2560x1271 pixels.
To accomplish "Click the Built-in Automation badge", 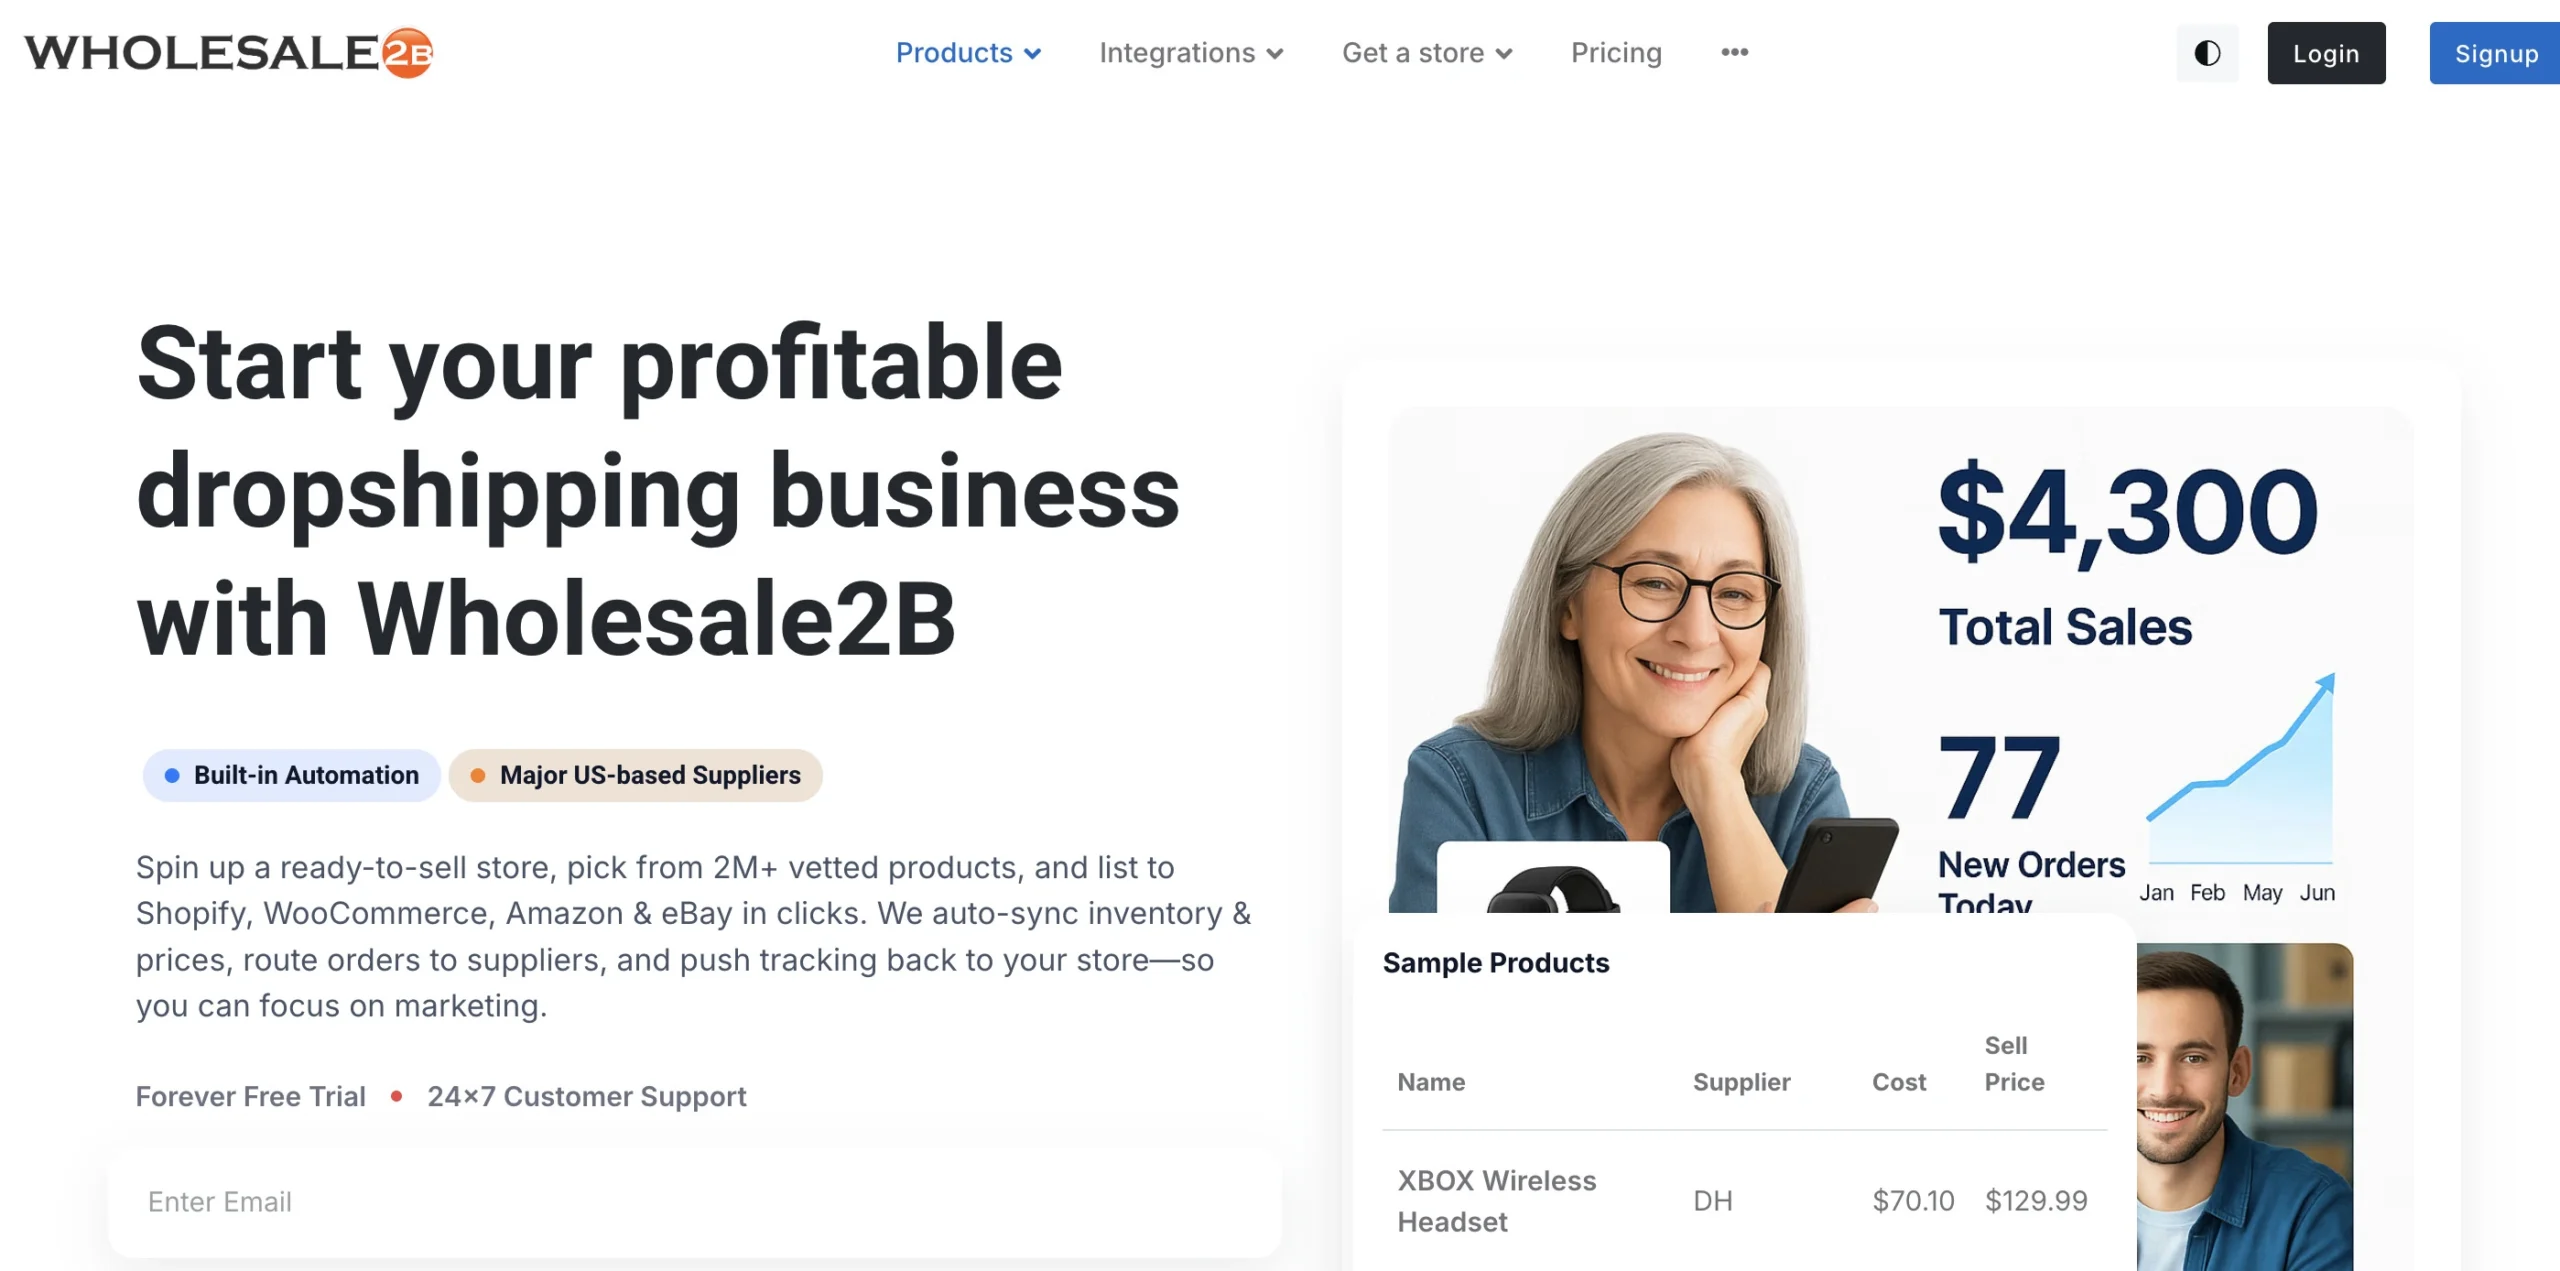I will click(x=290, y=774).
